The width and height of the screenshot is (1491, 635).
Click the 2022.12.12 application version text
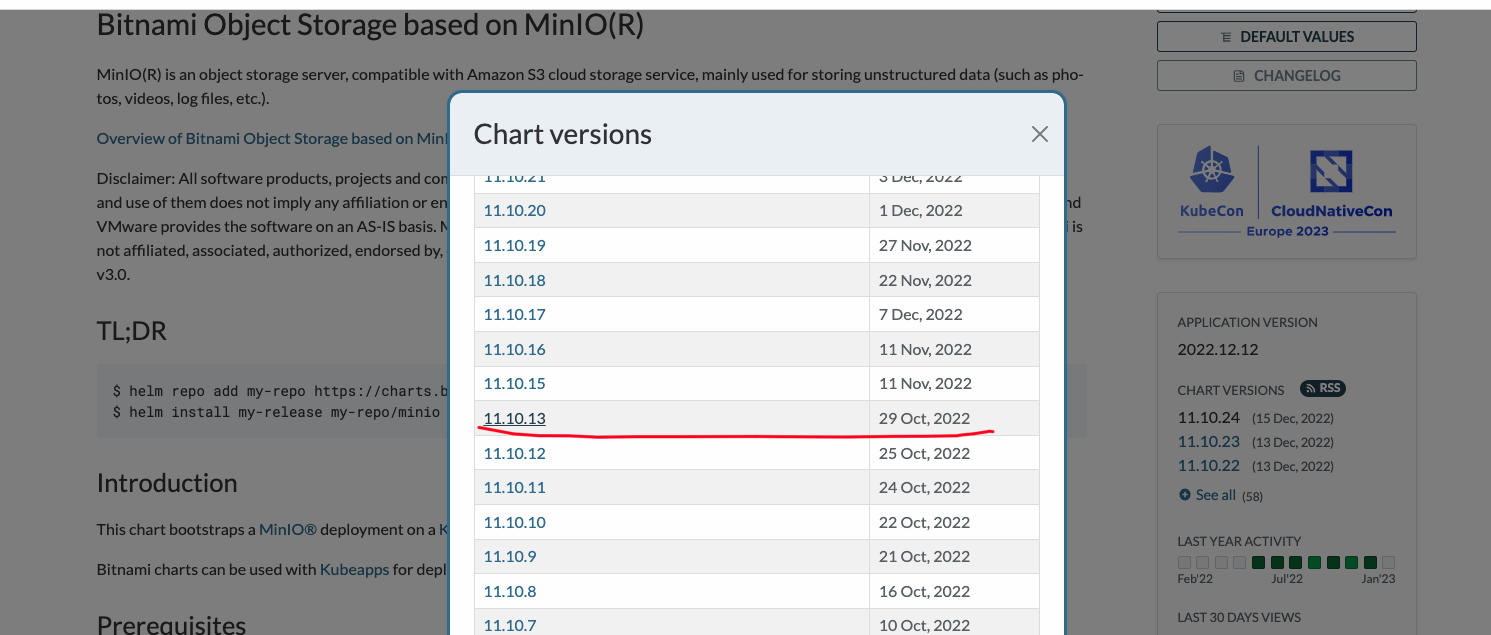tap(1218, 350)
